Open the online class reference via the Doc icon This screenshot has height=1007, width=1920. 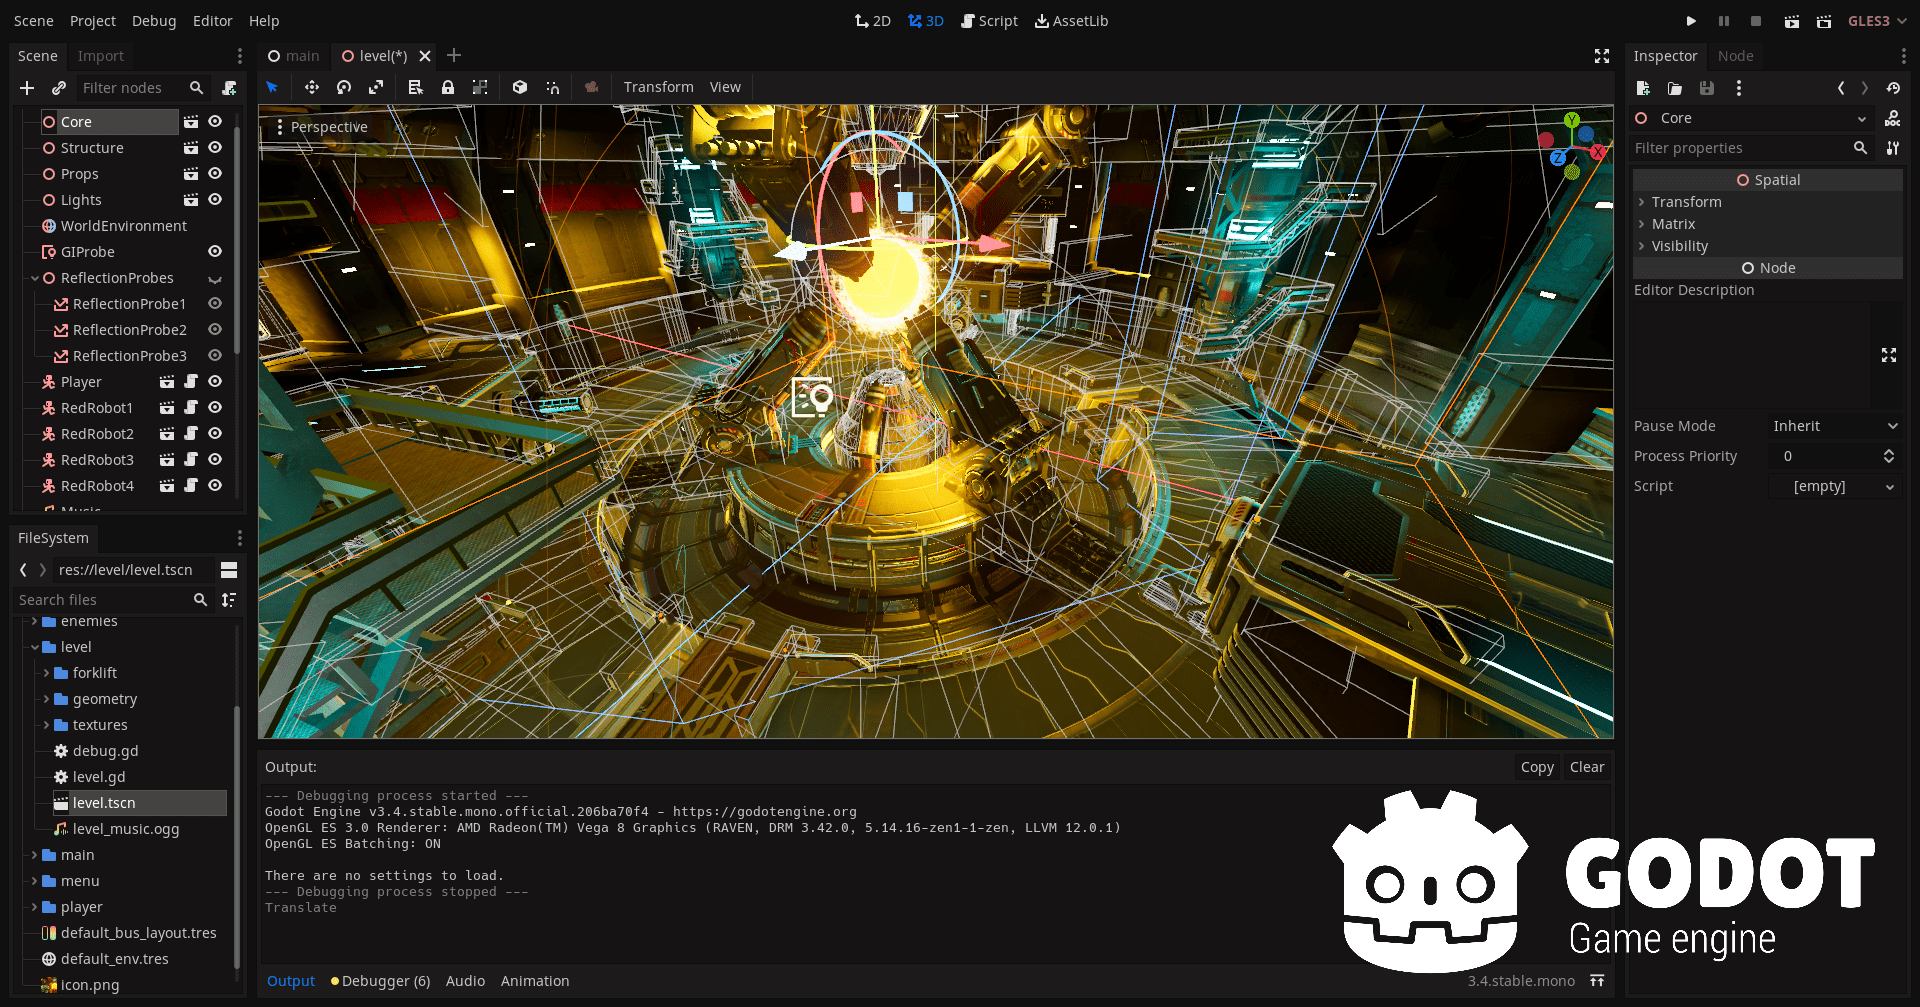(x=1894, y=118)
